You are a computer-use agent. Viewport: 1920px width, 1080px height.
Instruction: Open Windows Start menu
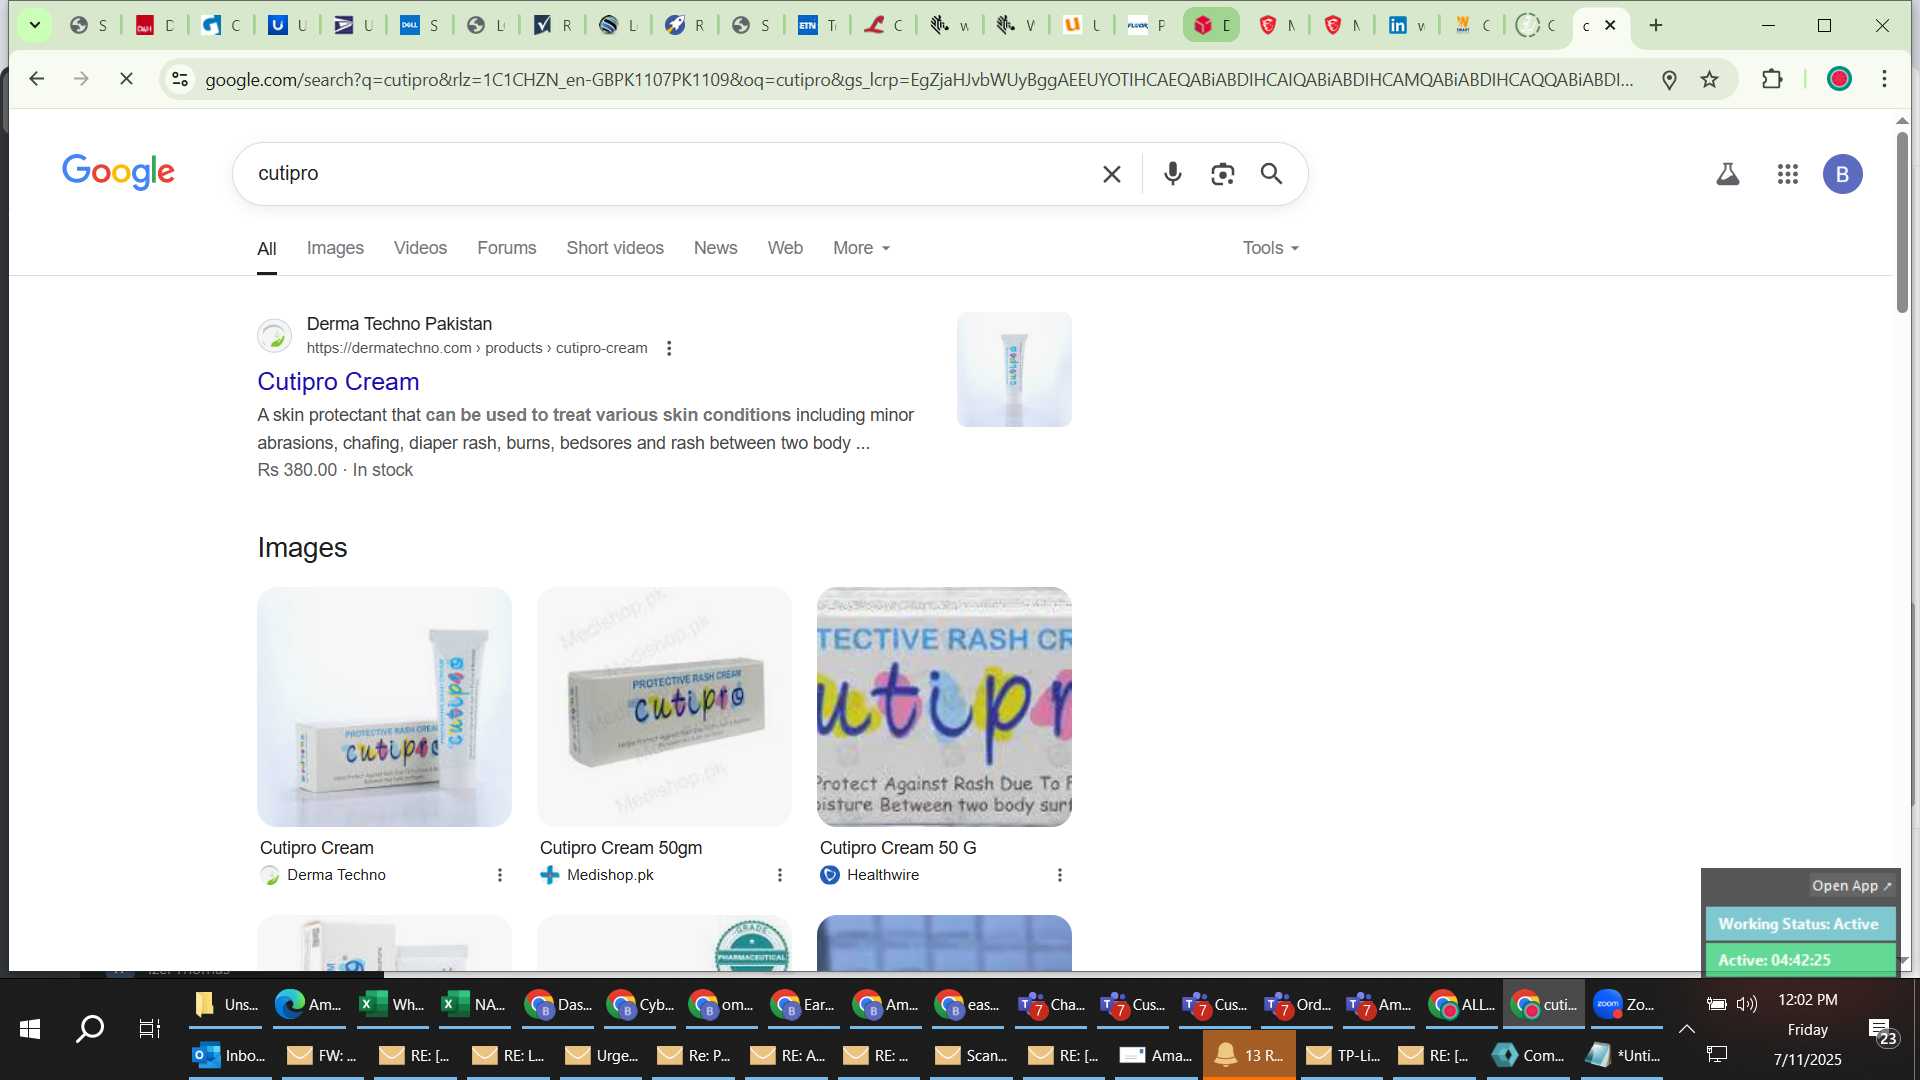[29, 1029]
